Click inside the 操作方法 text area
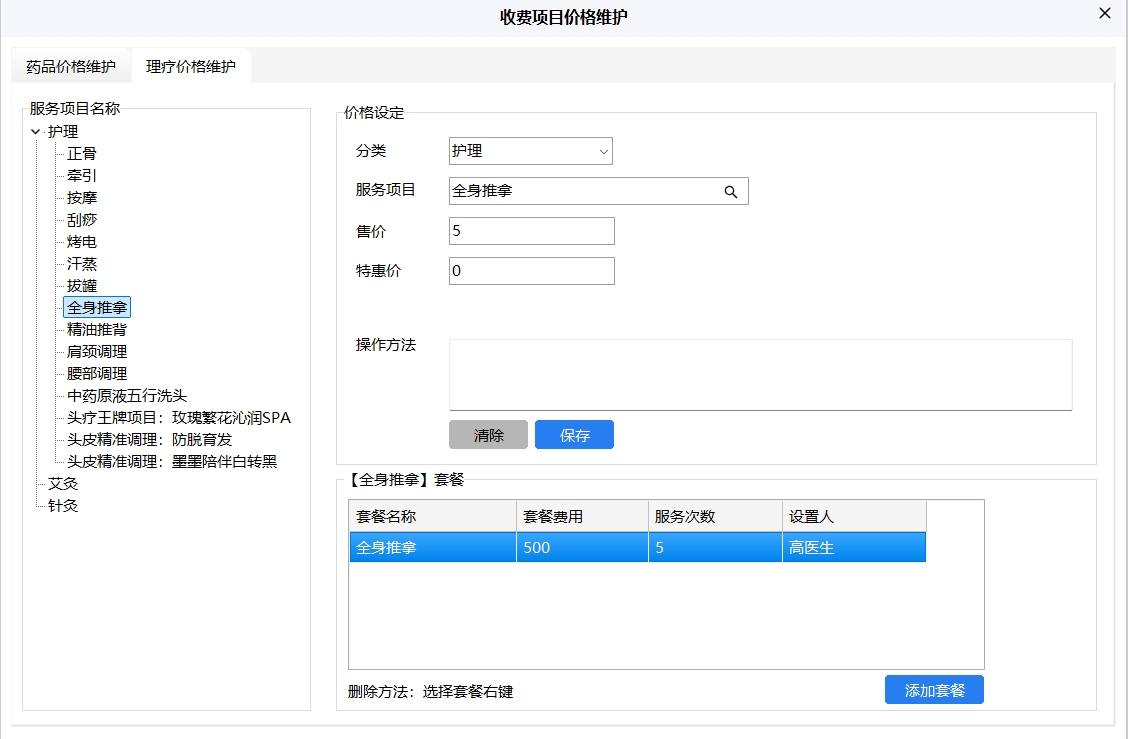Viewport: 1129px width, 739px height. click(x=762, y=374)
